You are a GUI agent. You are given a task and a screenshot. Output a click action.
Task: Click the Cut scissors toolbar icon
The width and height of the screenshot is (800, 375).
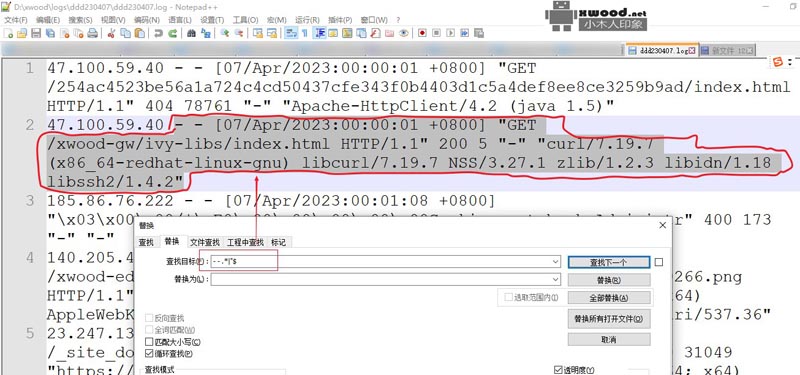click(x=110, y=33)
